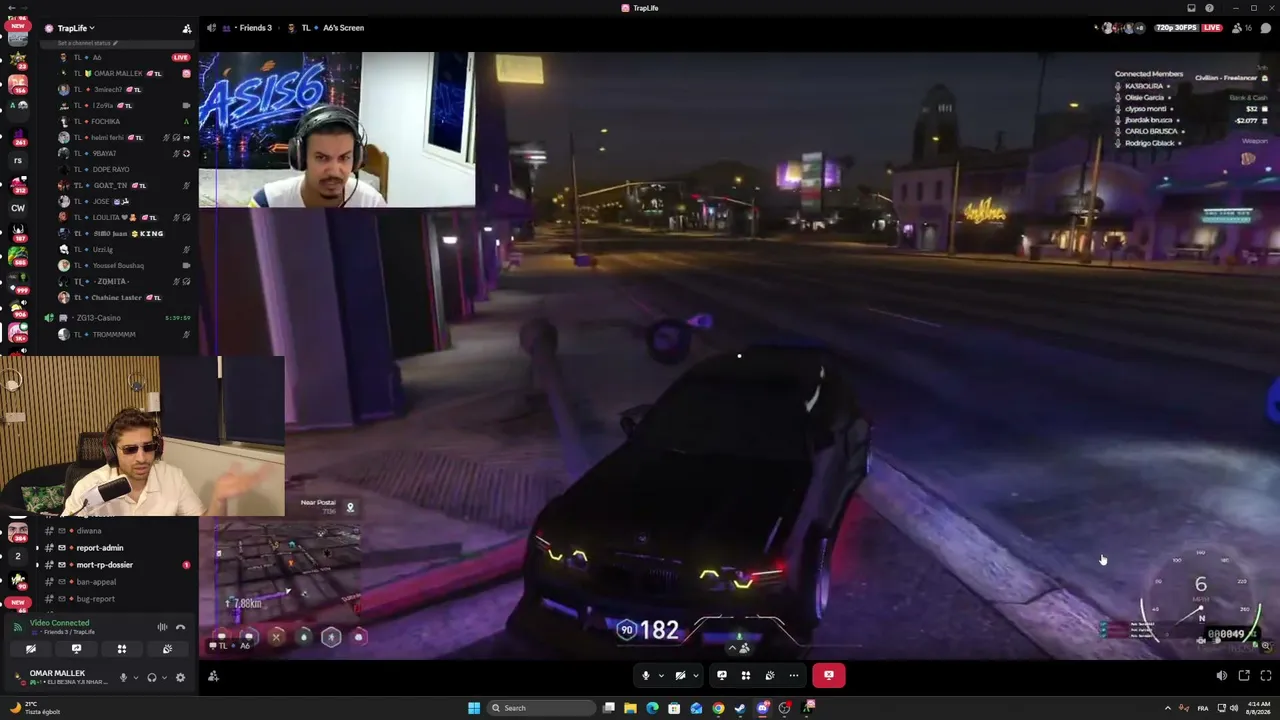Open the rs server in the server list
This screenshot has height=720, width=1280.
(18, 160)
